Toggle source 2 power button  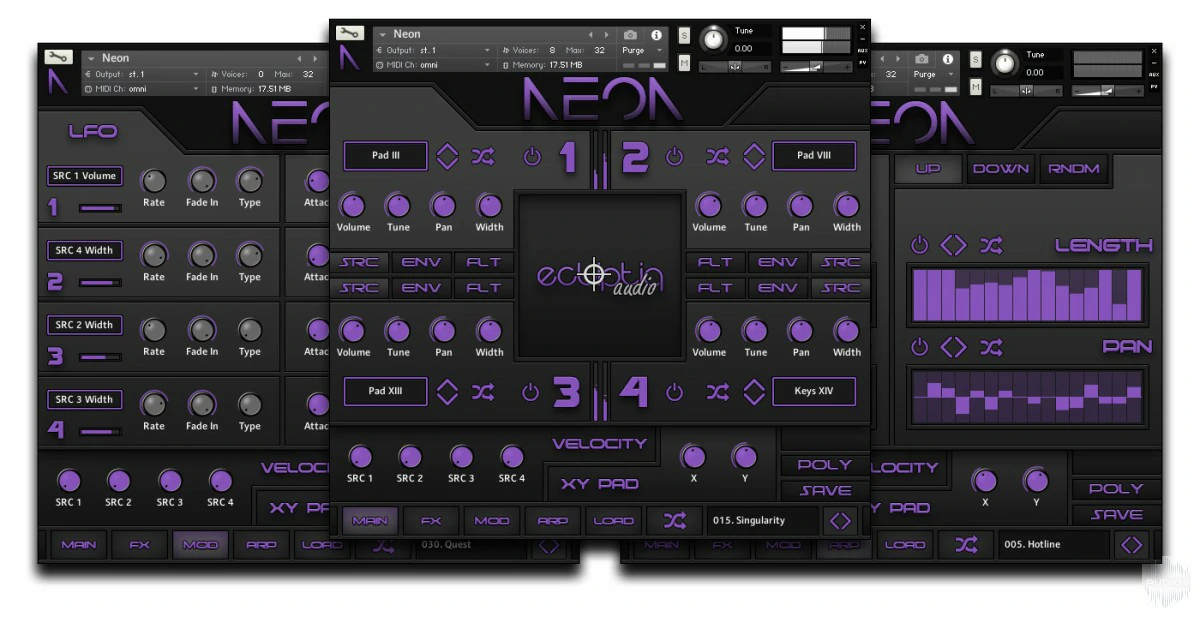(675, 157)
